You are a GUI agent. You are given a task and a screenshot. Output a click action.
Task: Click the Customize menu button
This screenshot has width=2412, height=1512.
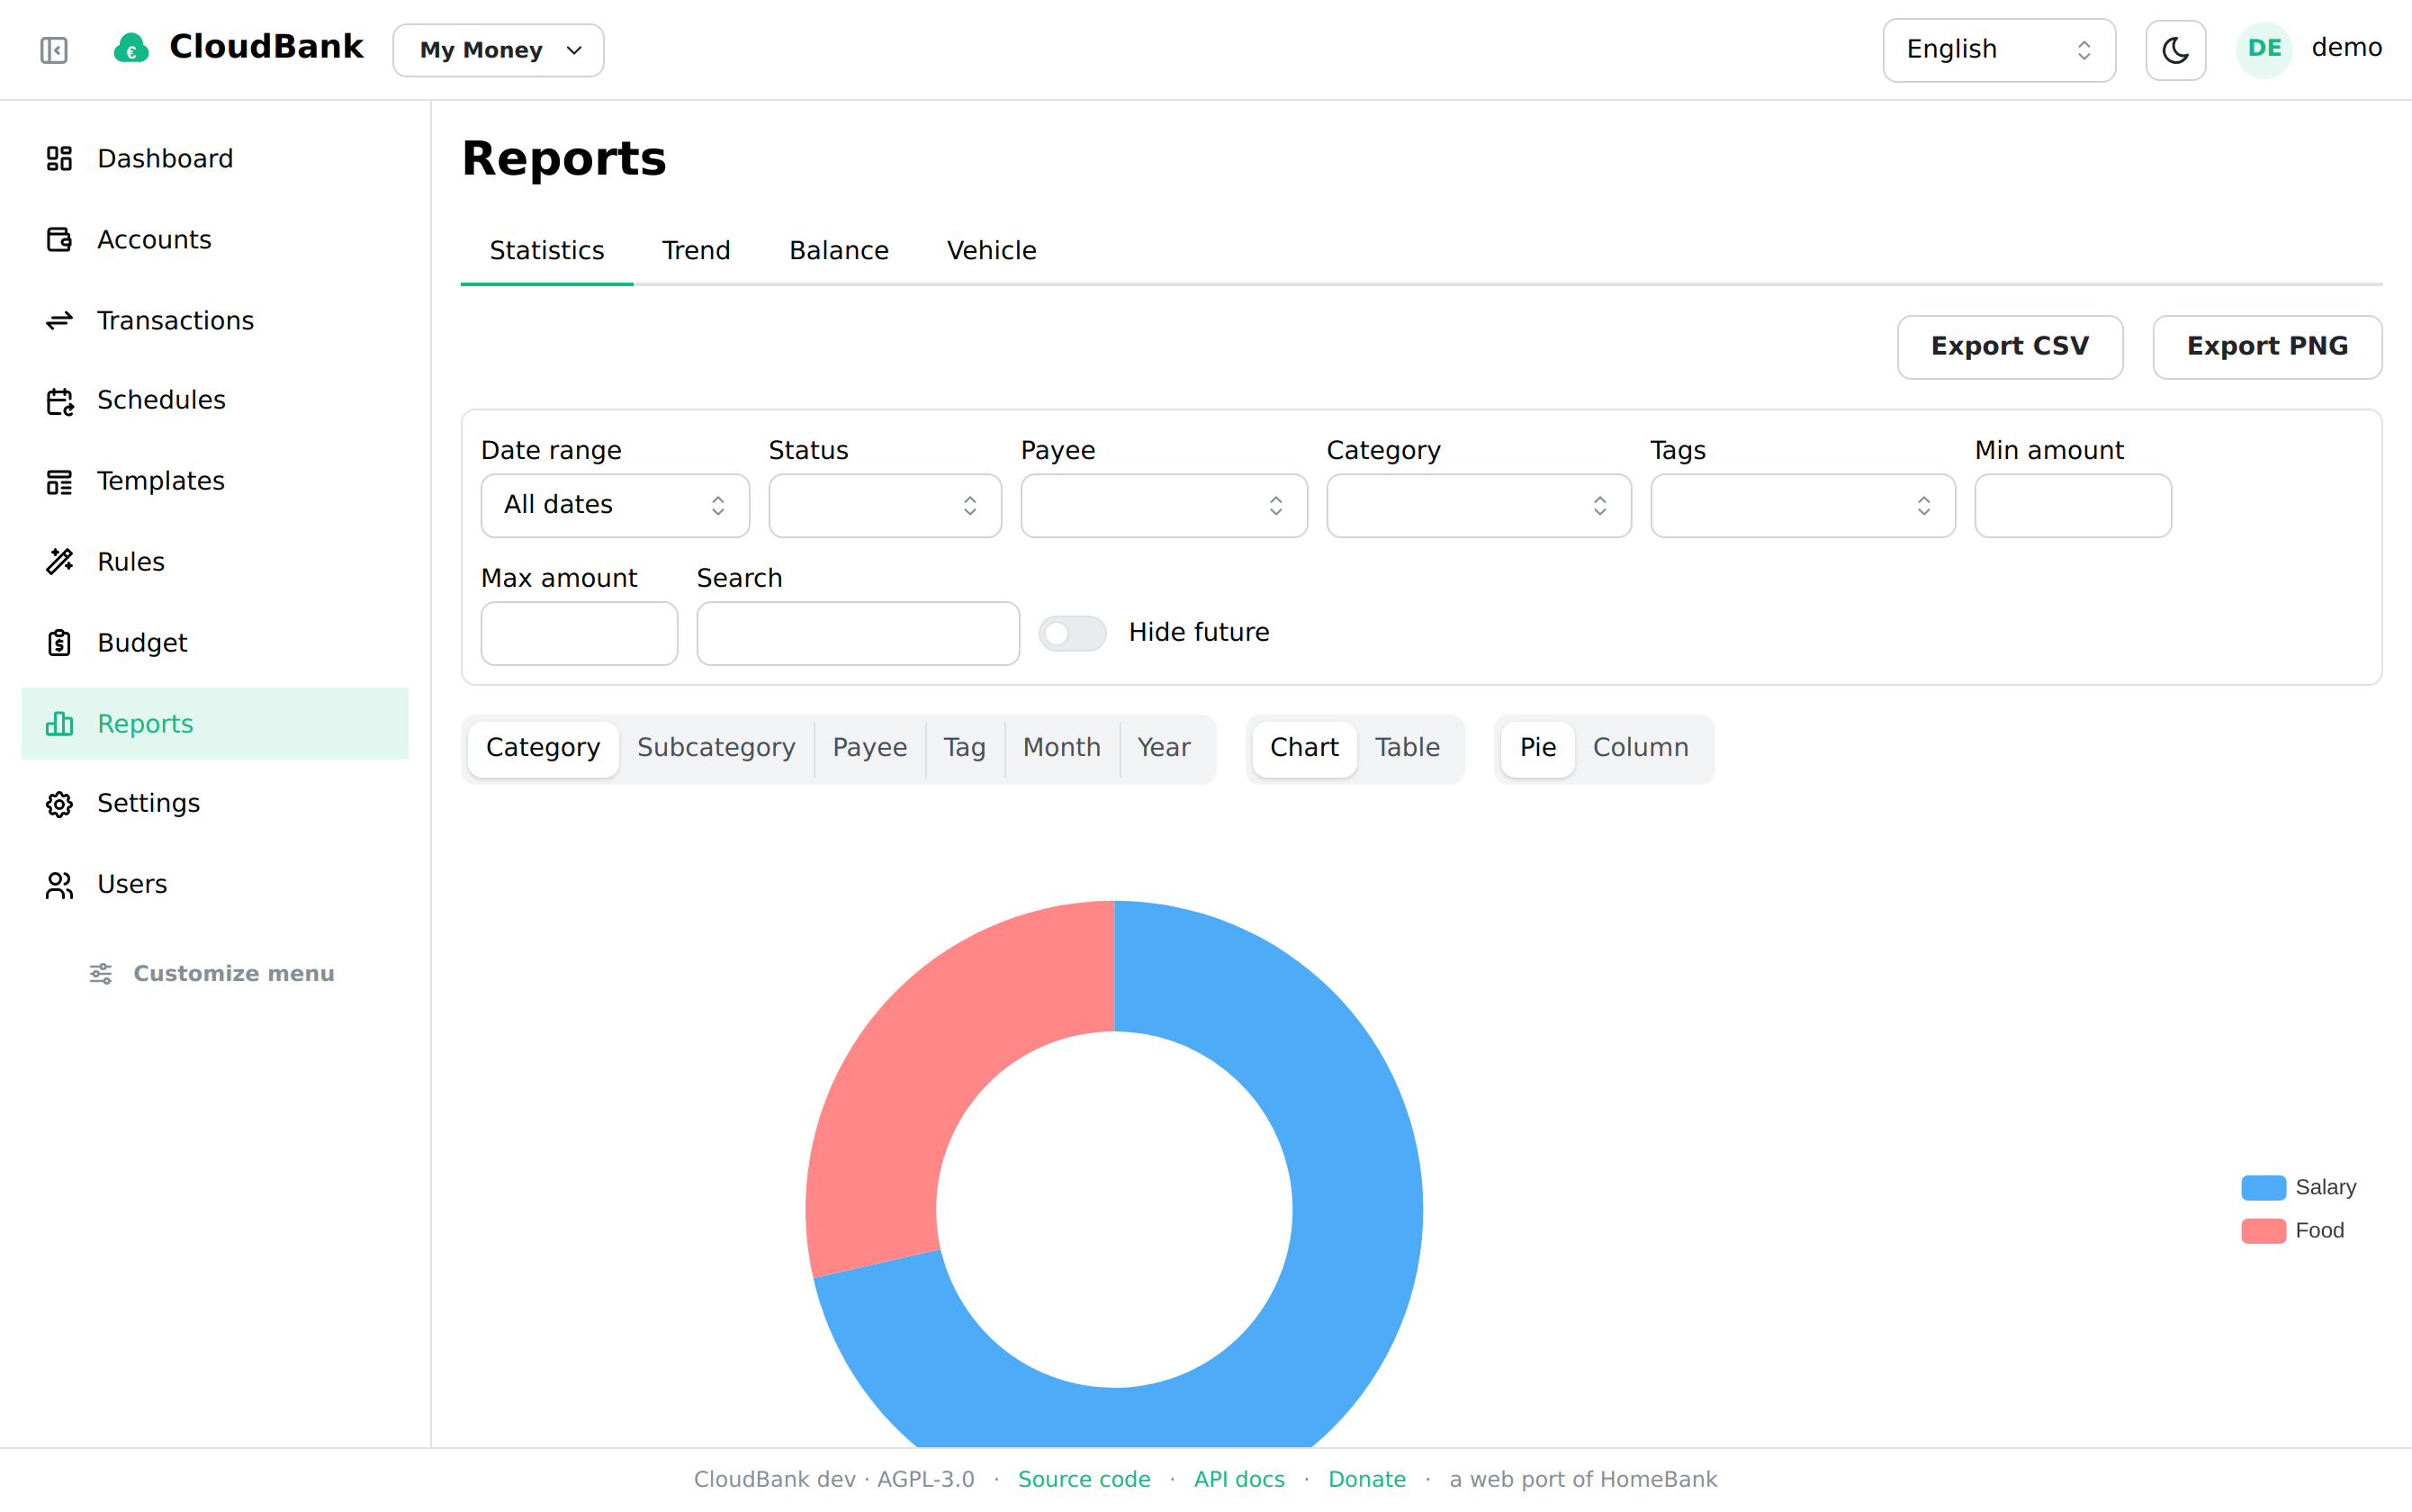point(212,973)
